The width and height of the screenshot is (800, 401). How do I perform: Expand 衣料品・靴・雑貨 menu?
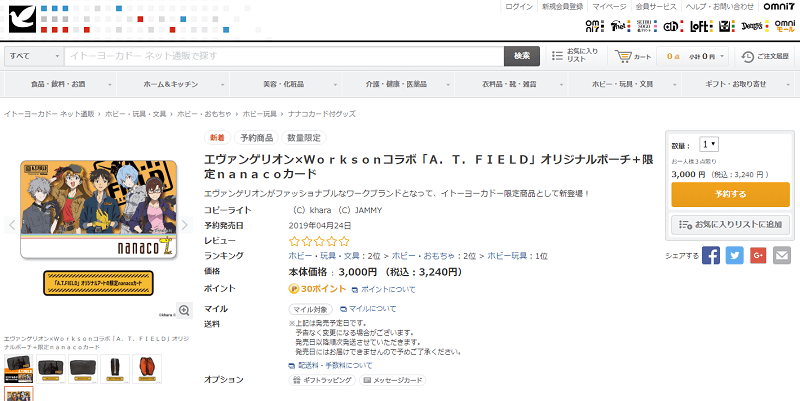coord(511,84)
